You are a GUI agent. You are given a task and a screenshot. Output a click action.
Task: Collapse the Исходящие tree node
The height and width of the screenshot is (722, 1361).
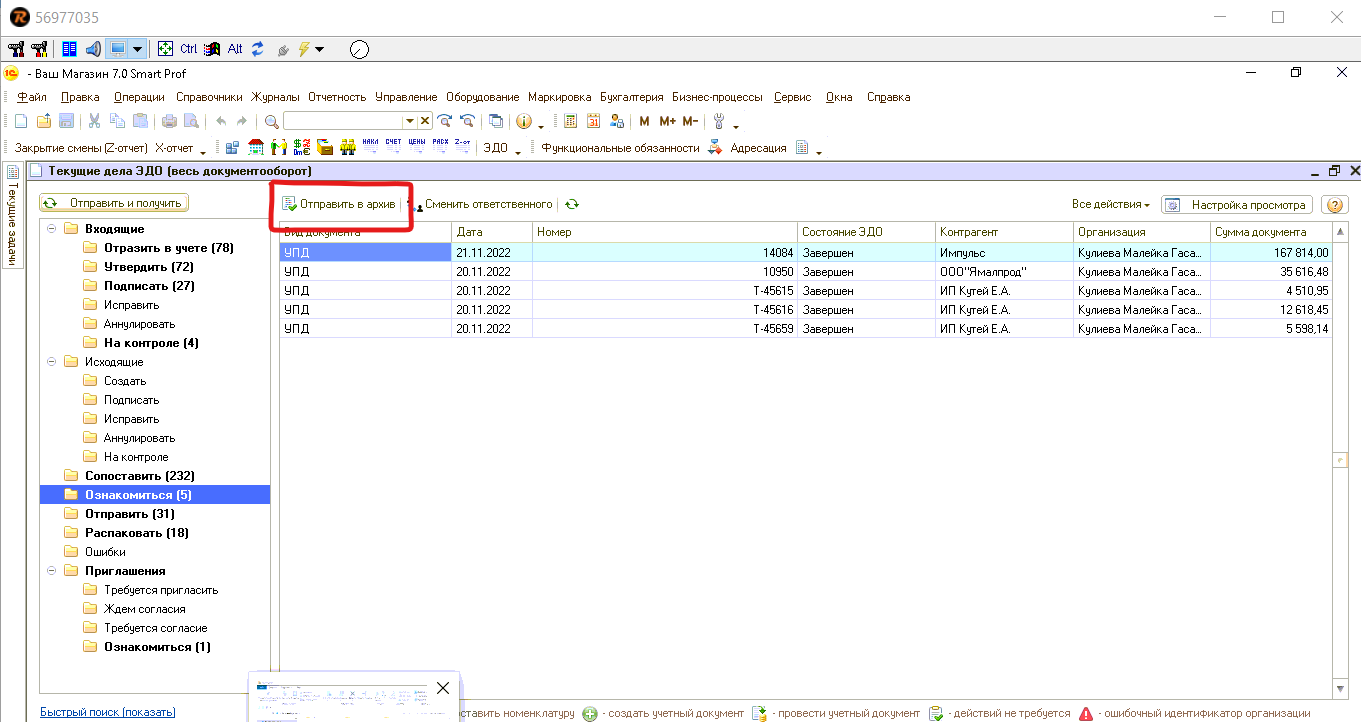tap(51, 362)
